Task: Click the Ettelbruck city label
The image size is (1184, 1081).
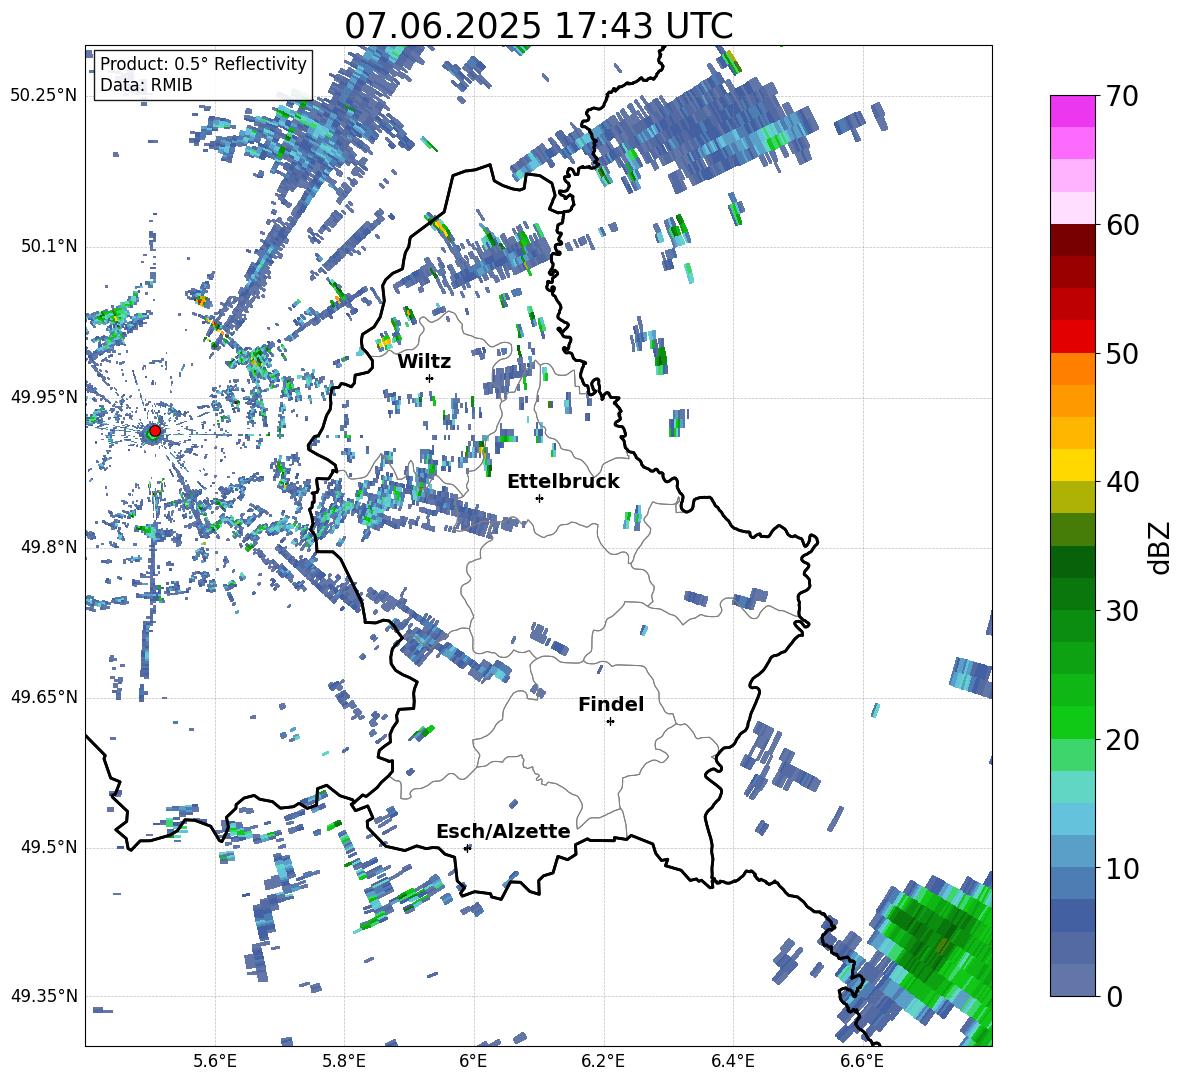Action: click(563, 482)
